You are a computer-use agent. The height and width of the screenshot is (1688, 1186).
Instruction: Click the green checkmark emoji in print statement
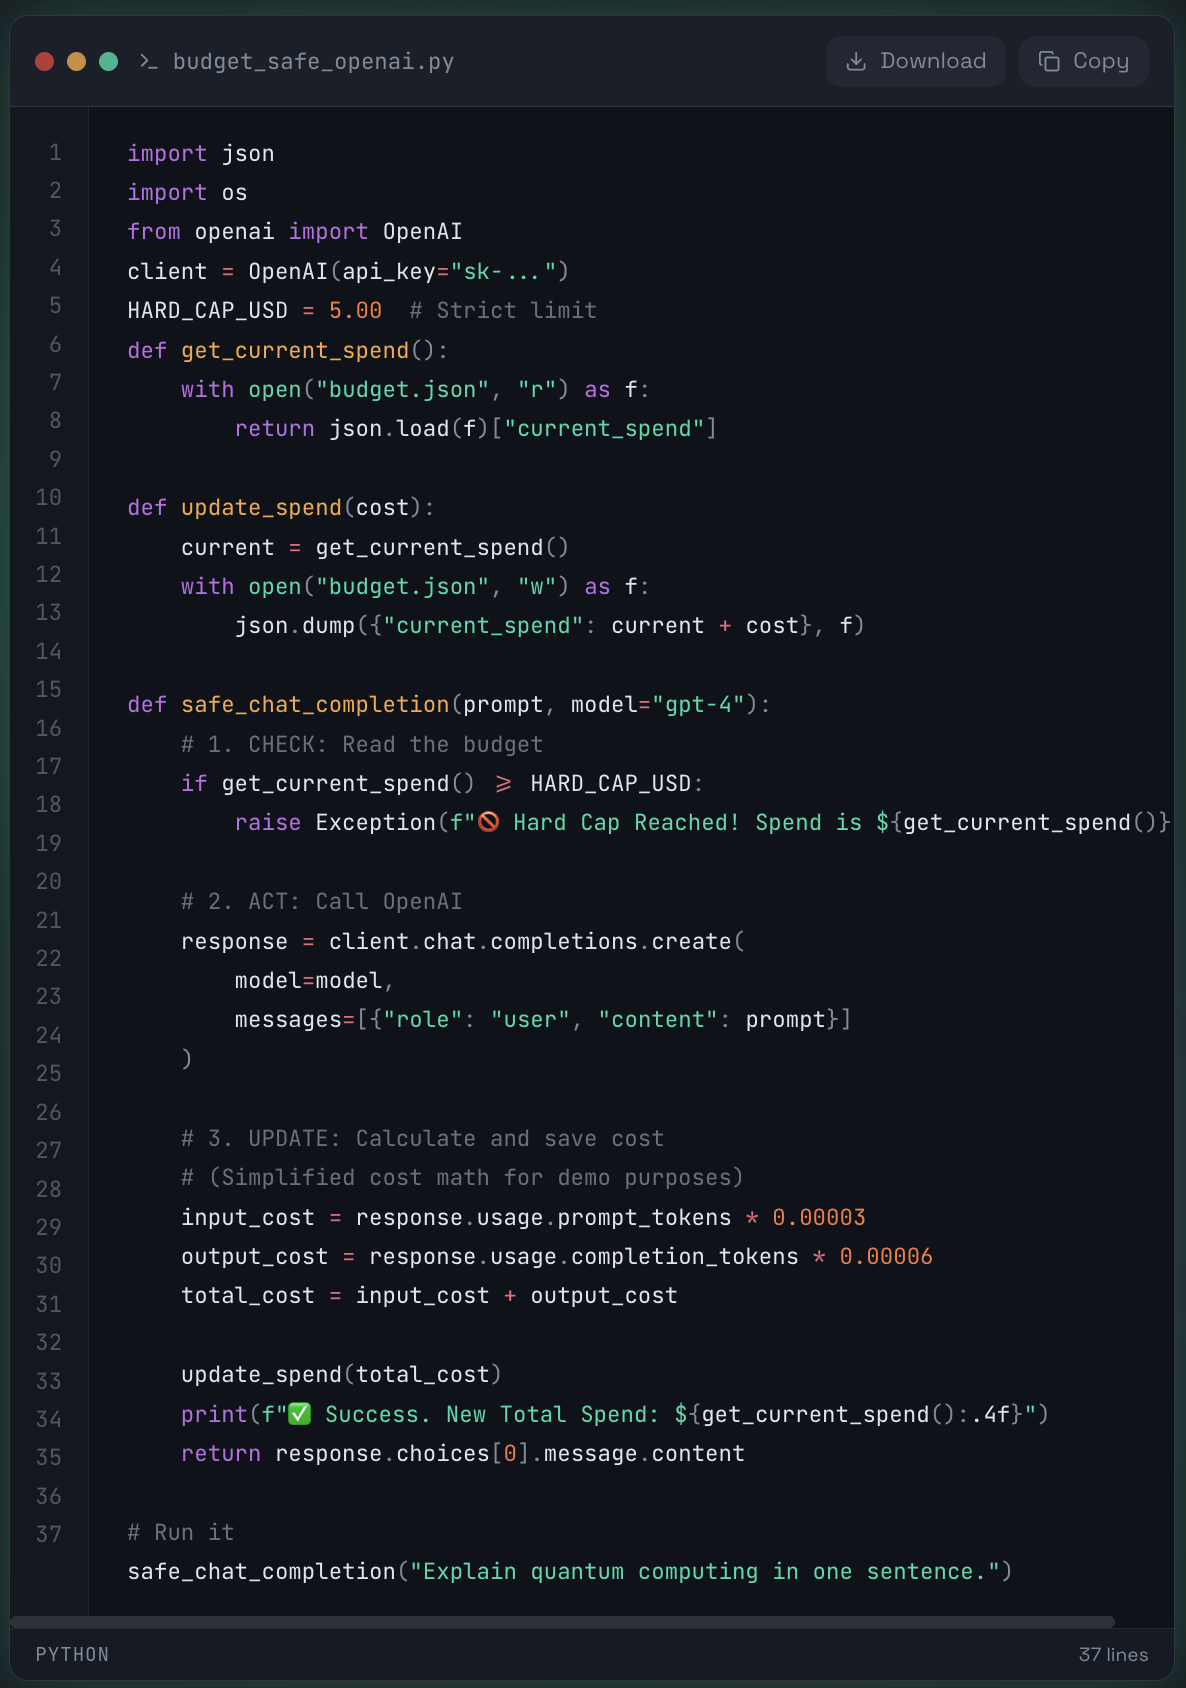[300, 1414]
